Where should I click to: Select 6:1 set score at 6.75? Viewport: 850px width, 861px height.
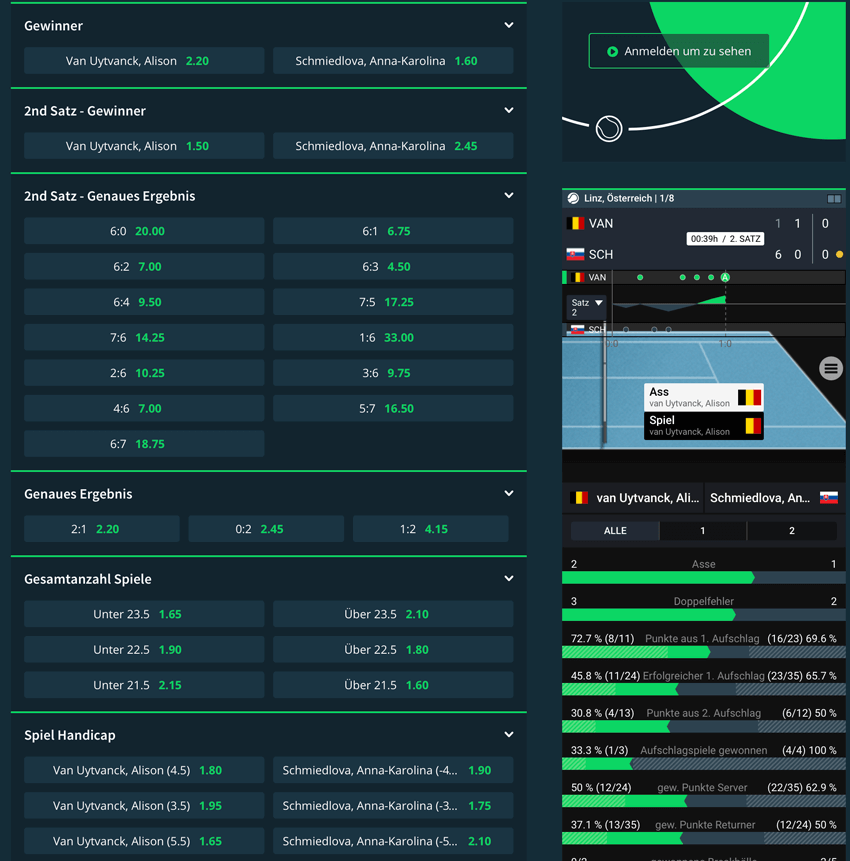[x=393, y=231]
